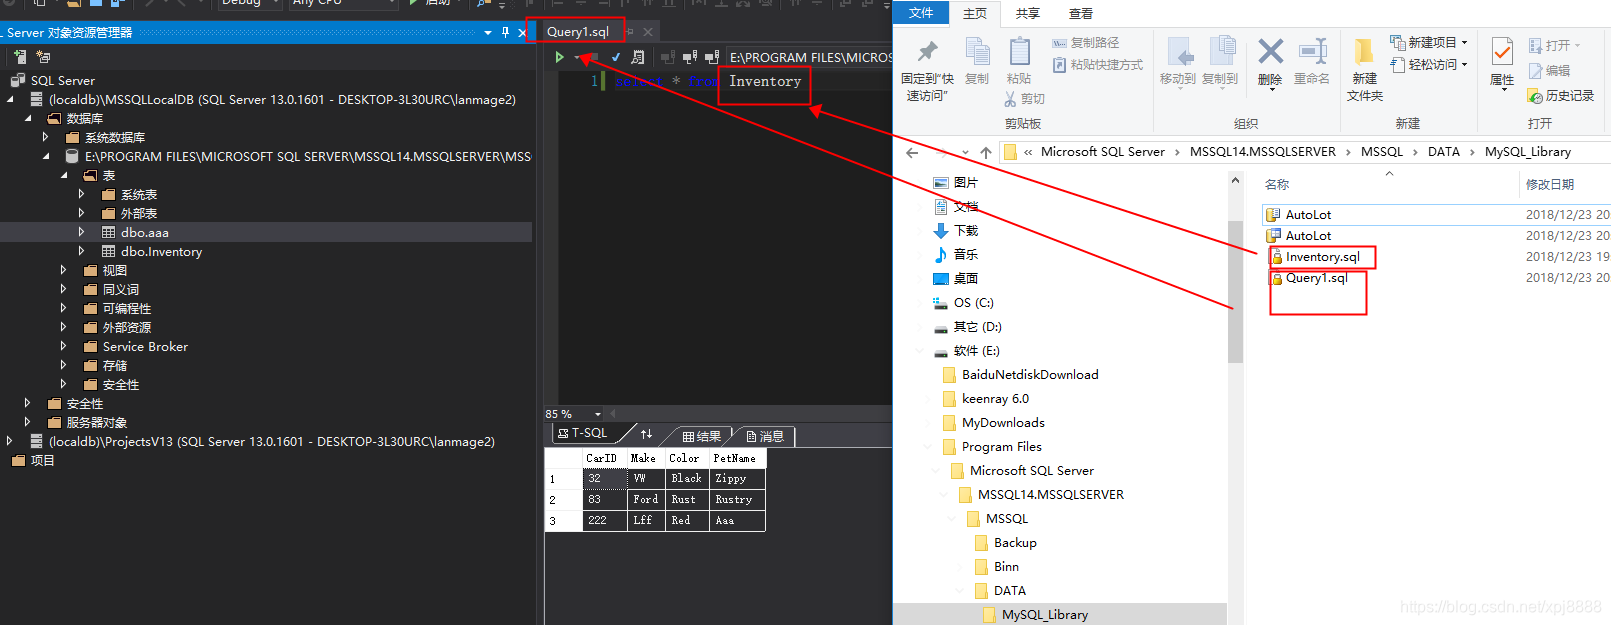Select the Service Broker tree item
1611x625 pixels.
(145, 347)
